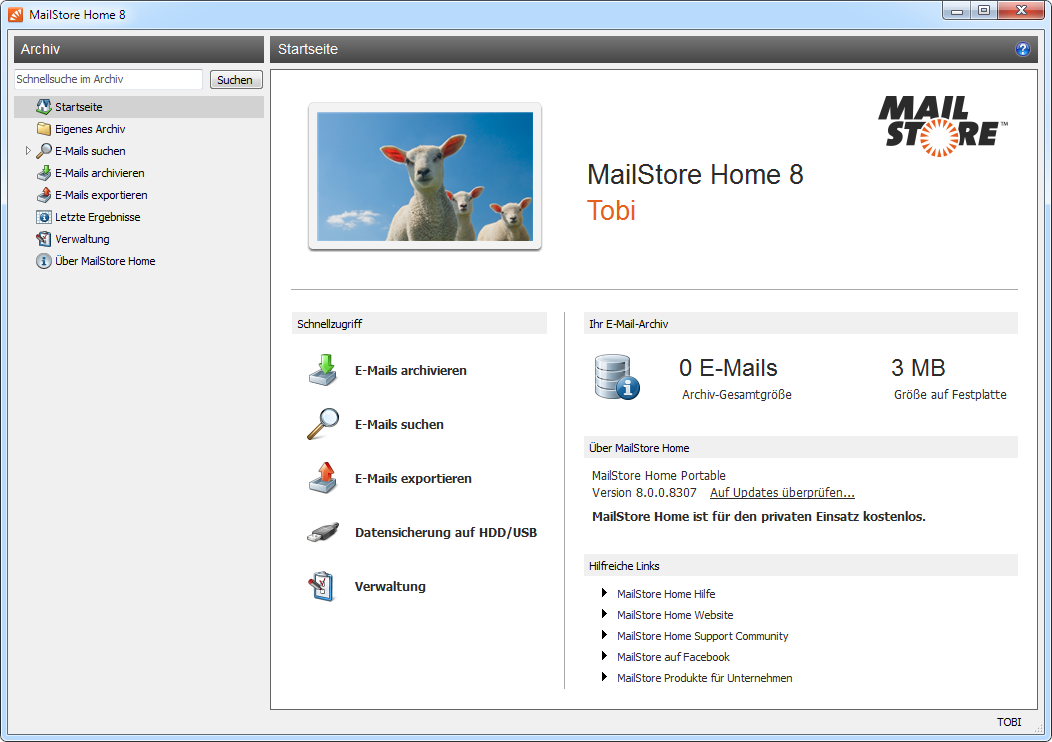The height and width of the screenshot is (742, 1052).
Task: Click the sheep photo thumbnail
Action: pyautogui.click(x=425, y=176)
